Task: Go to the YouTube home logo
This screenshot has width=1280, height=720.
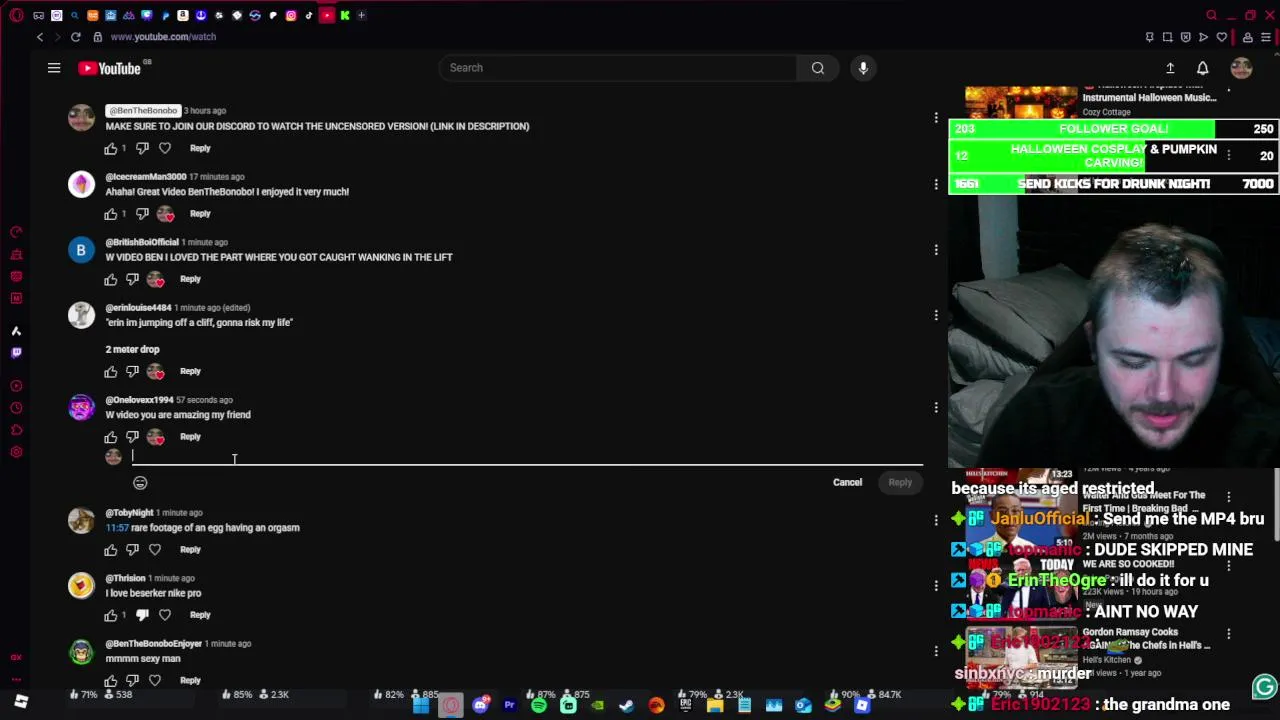Action: pyautogui.click(x=110, y=68)
